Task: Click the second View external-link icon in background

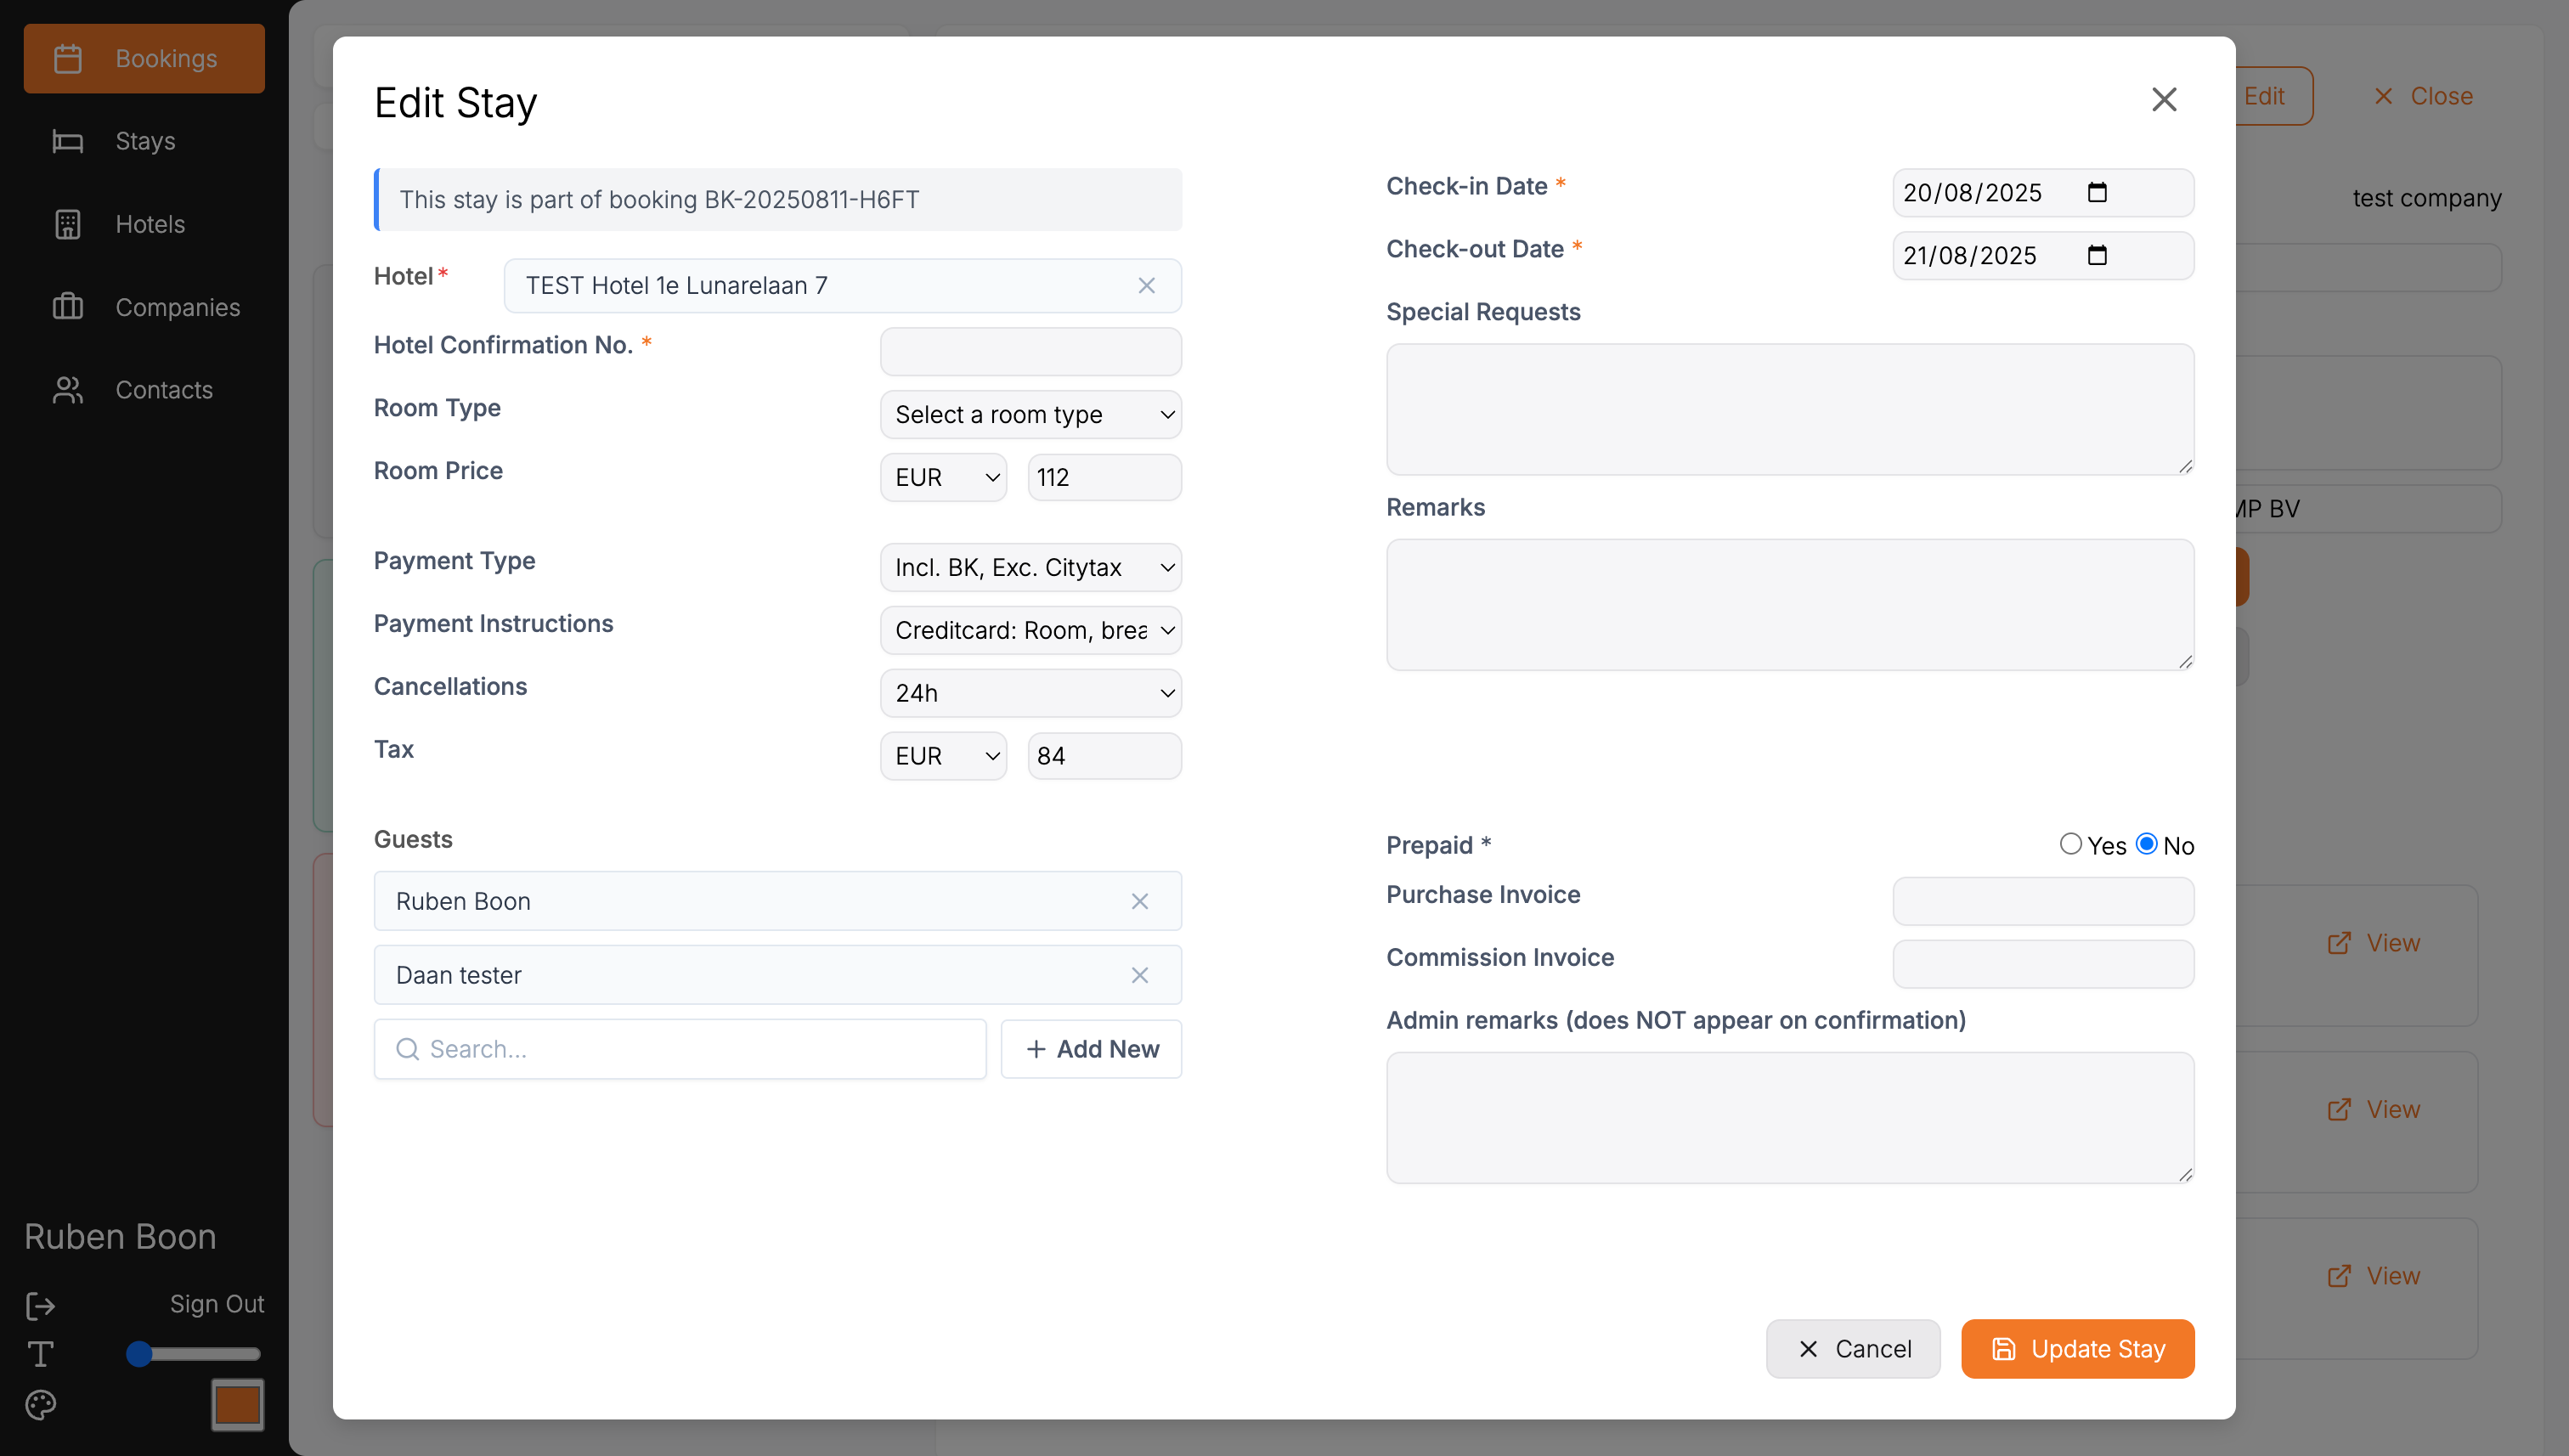Action: tap(2338, 1109)
